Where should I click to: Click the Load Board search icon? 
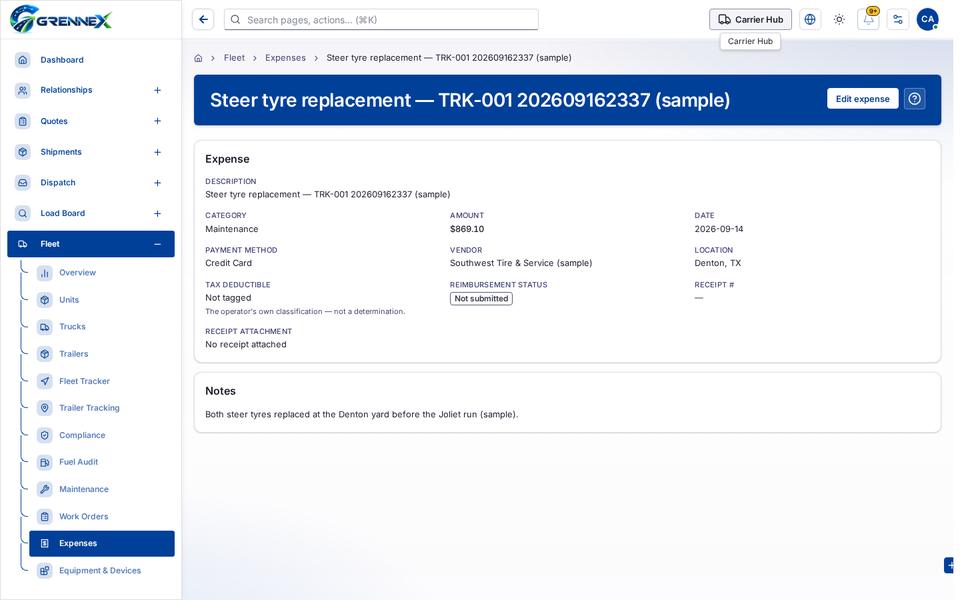click(x=23, y=213)
